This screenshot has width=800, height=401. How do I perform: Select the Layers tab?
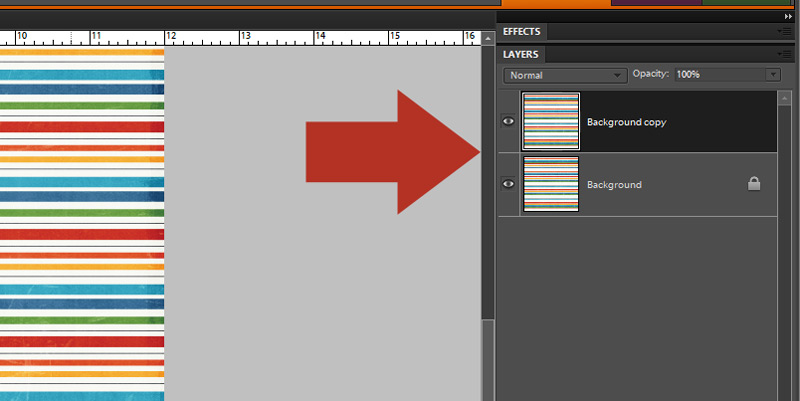click(520, 54)
